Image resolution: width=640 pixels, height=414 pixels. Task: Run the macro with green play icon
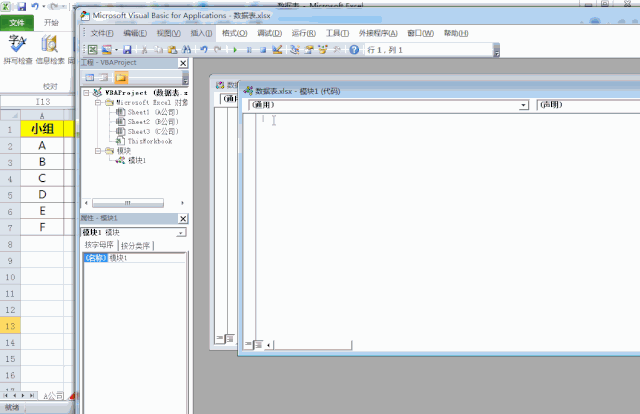235,50
